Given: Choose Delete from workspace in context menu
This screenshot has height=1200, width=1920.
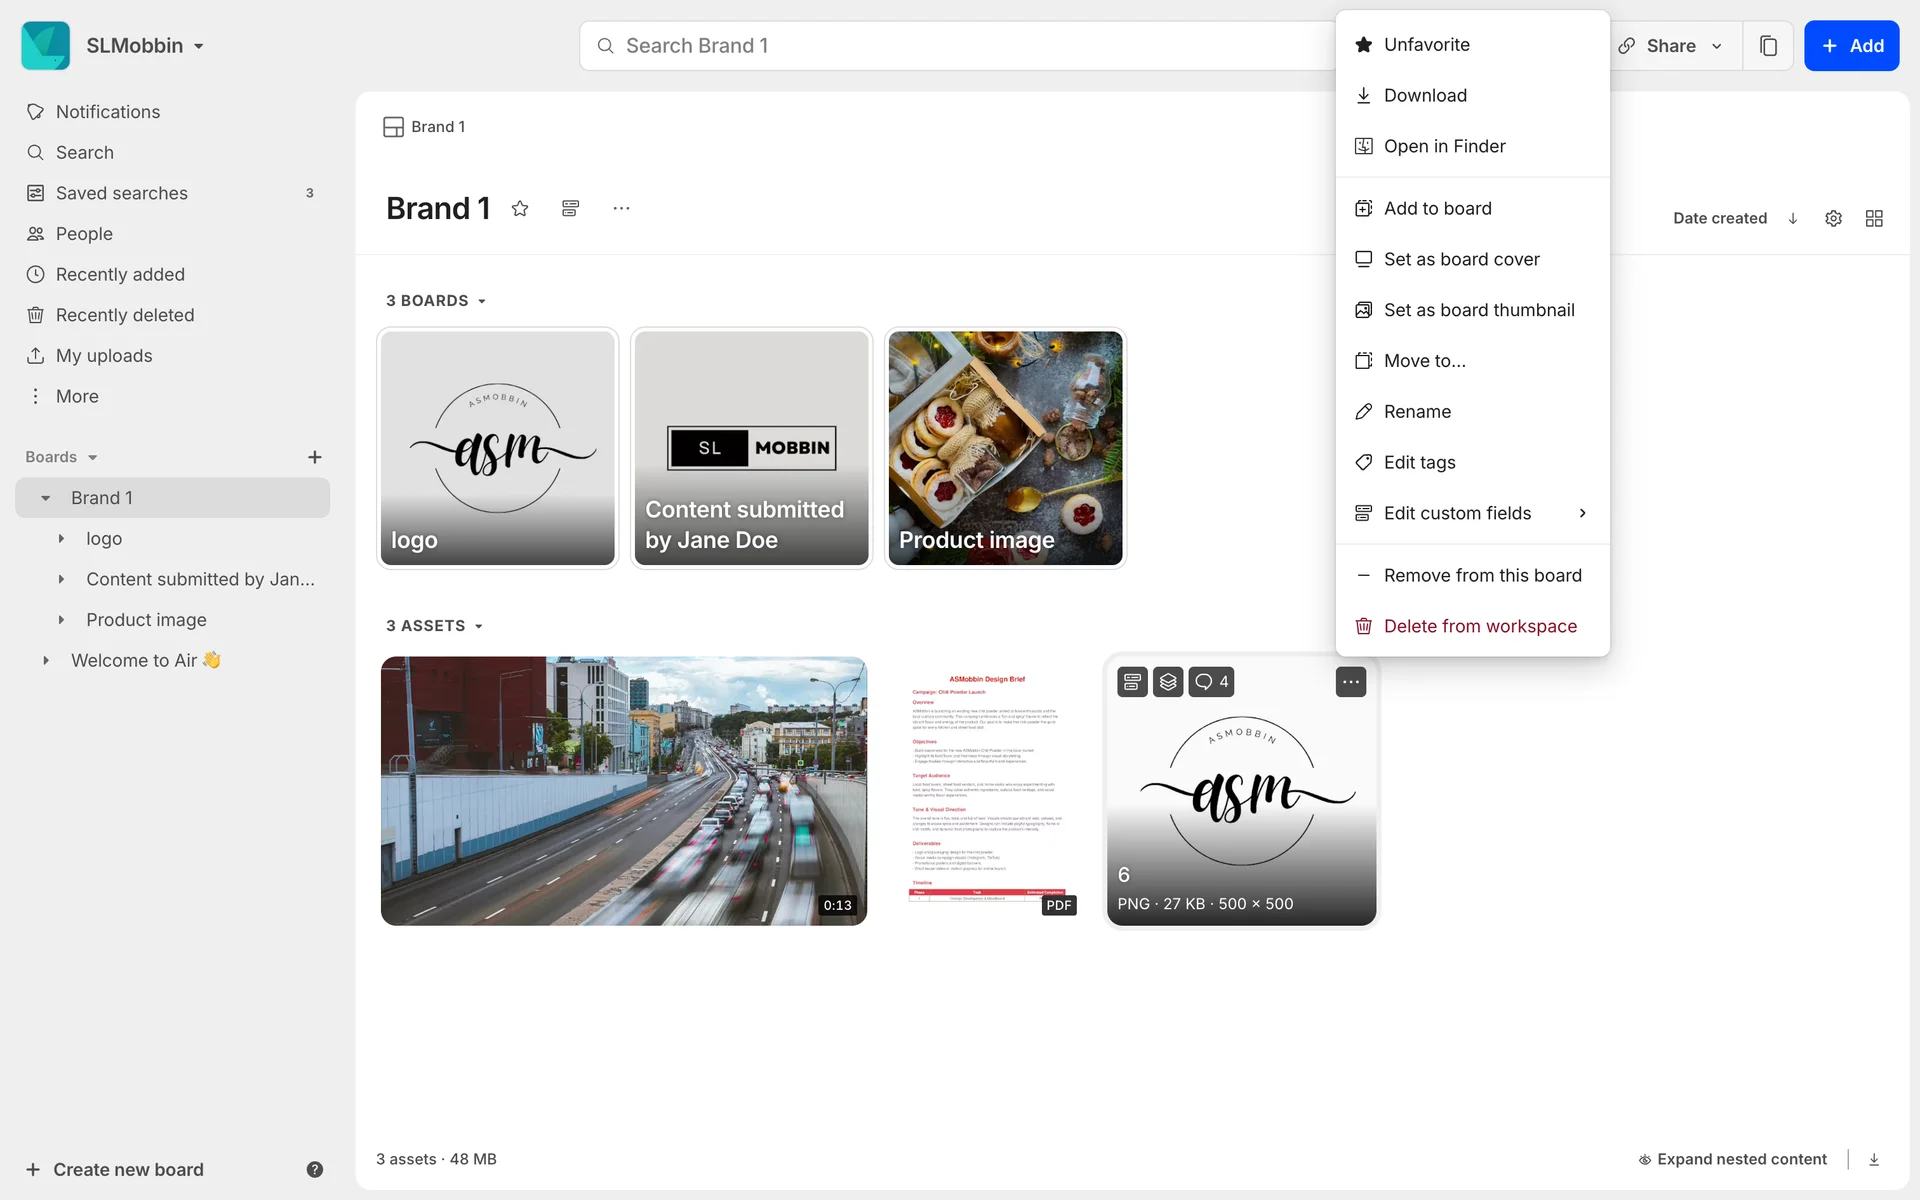Looking at the screenshot, I should click(1479, 626).
